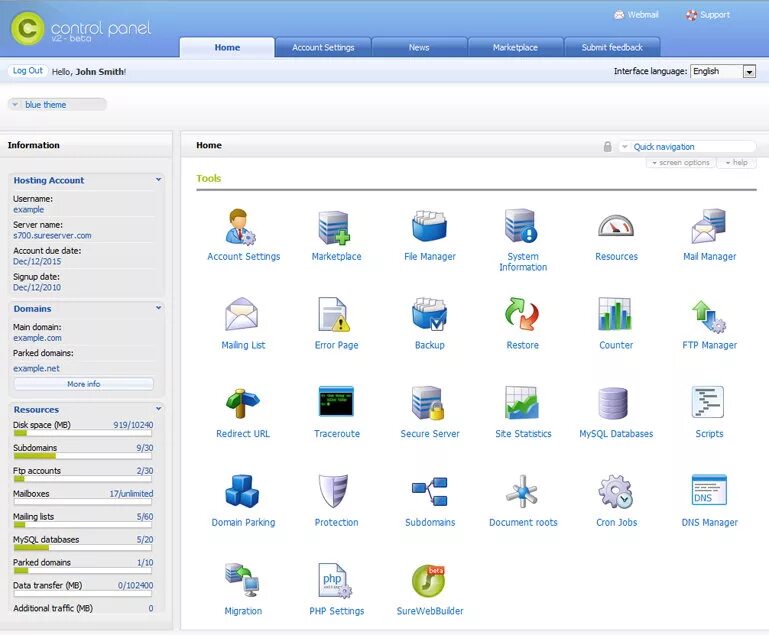Click the 2/30 Ftp accounts value

pyautogui.click(x=145, y=471)
